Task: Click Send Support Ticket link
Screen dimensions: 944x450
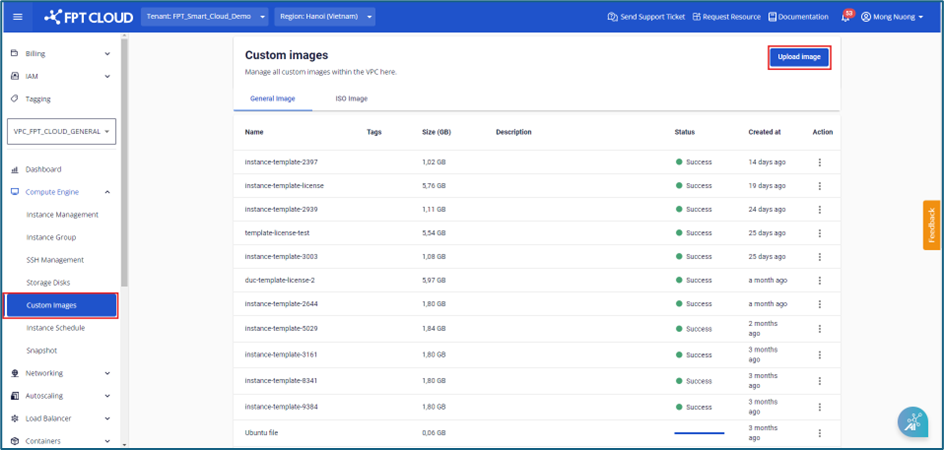Action: click(x=646, y=17)
